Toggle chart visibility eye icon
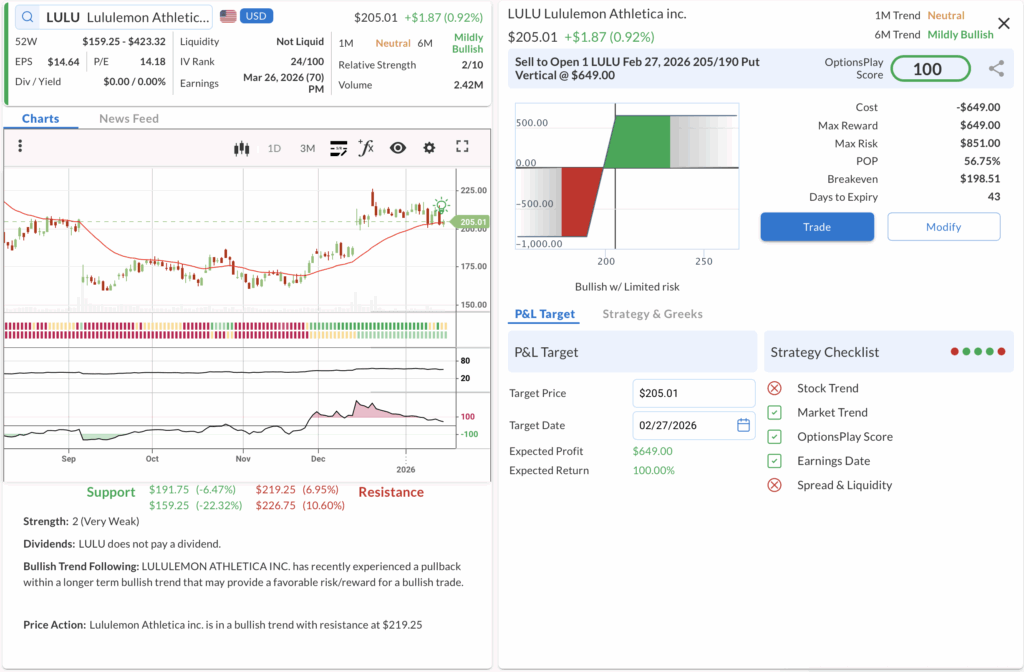The height and width of the screenshot is (672, 1024). [398, 148]
